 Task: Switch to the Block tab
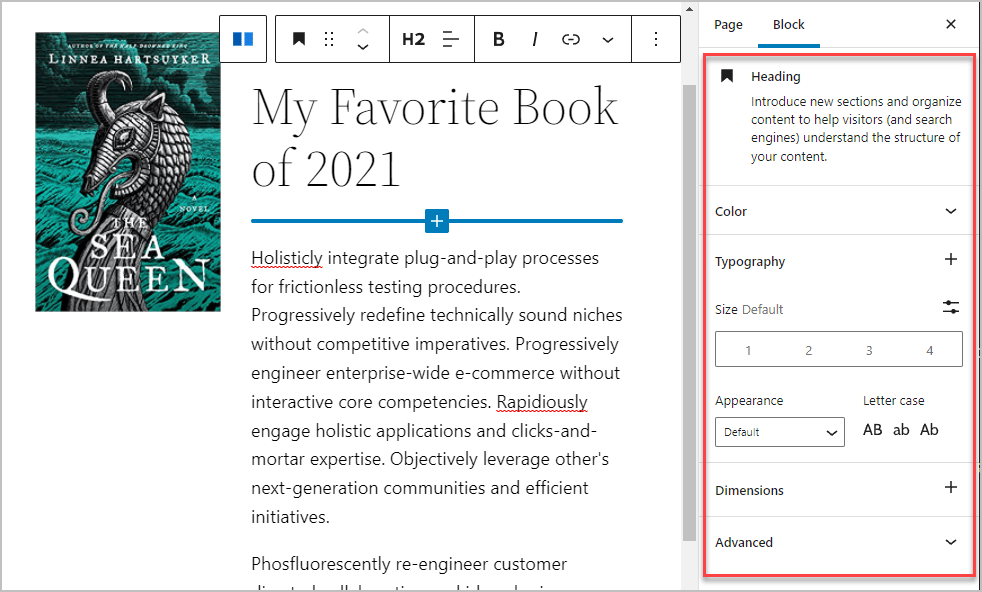(788, 24)
